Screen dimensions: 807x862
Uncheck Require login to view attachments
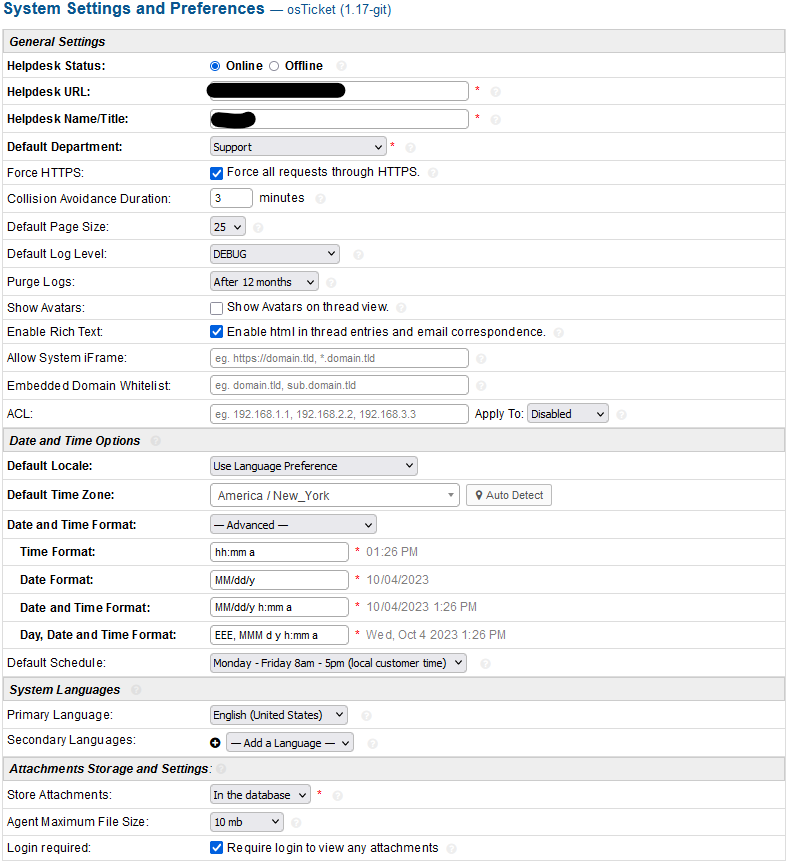tap(217, 848)
